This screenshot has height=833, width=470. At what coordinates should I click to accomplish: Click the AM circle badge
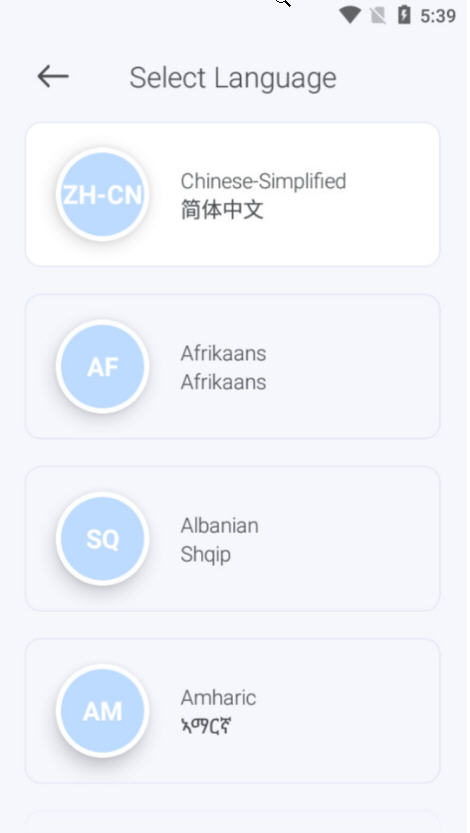coord(102,711)
